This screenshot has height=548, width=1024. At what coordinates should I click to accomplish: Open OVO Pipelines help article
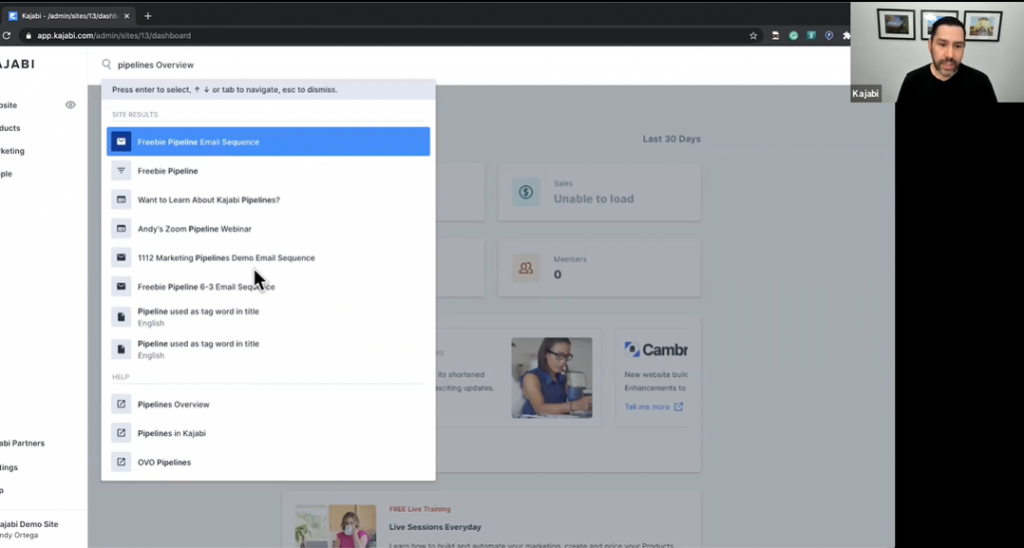(x=268, y=462)
